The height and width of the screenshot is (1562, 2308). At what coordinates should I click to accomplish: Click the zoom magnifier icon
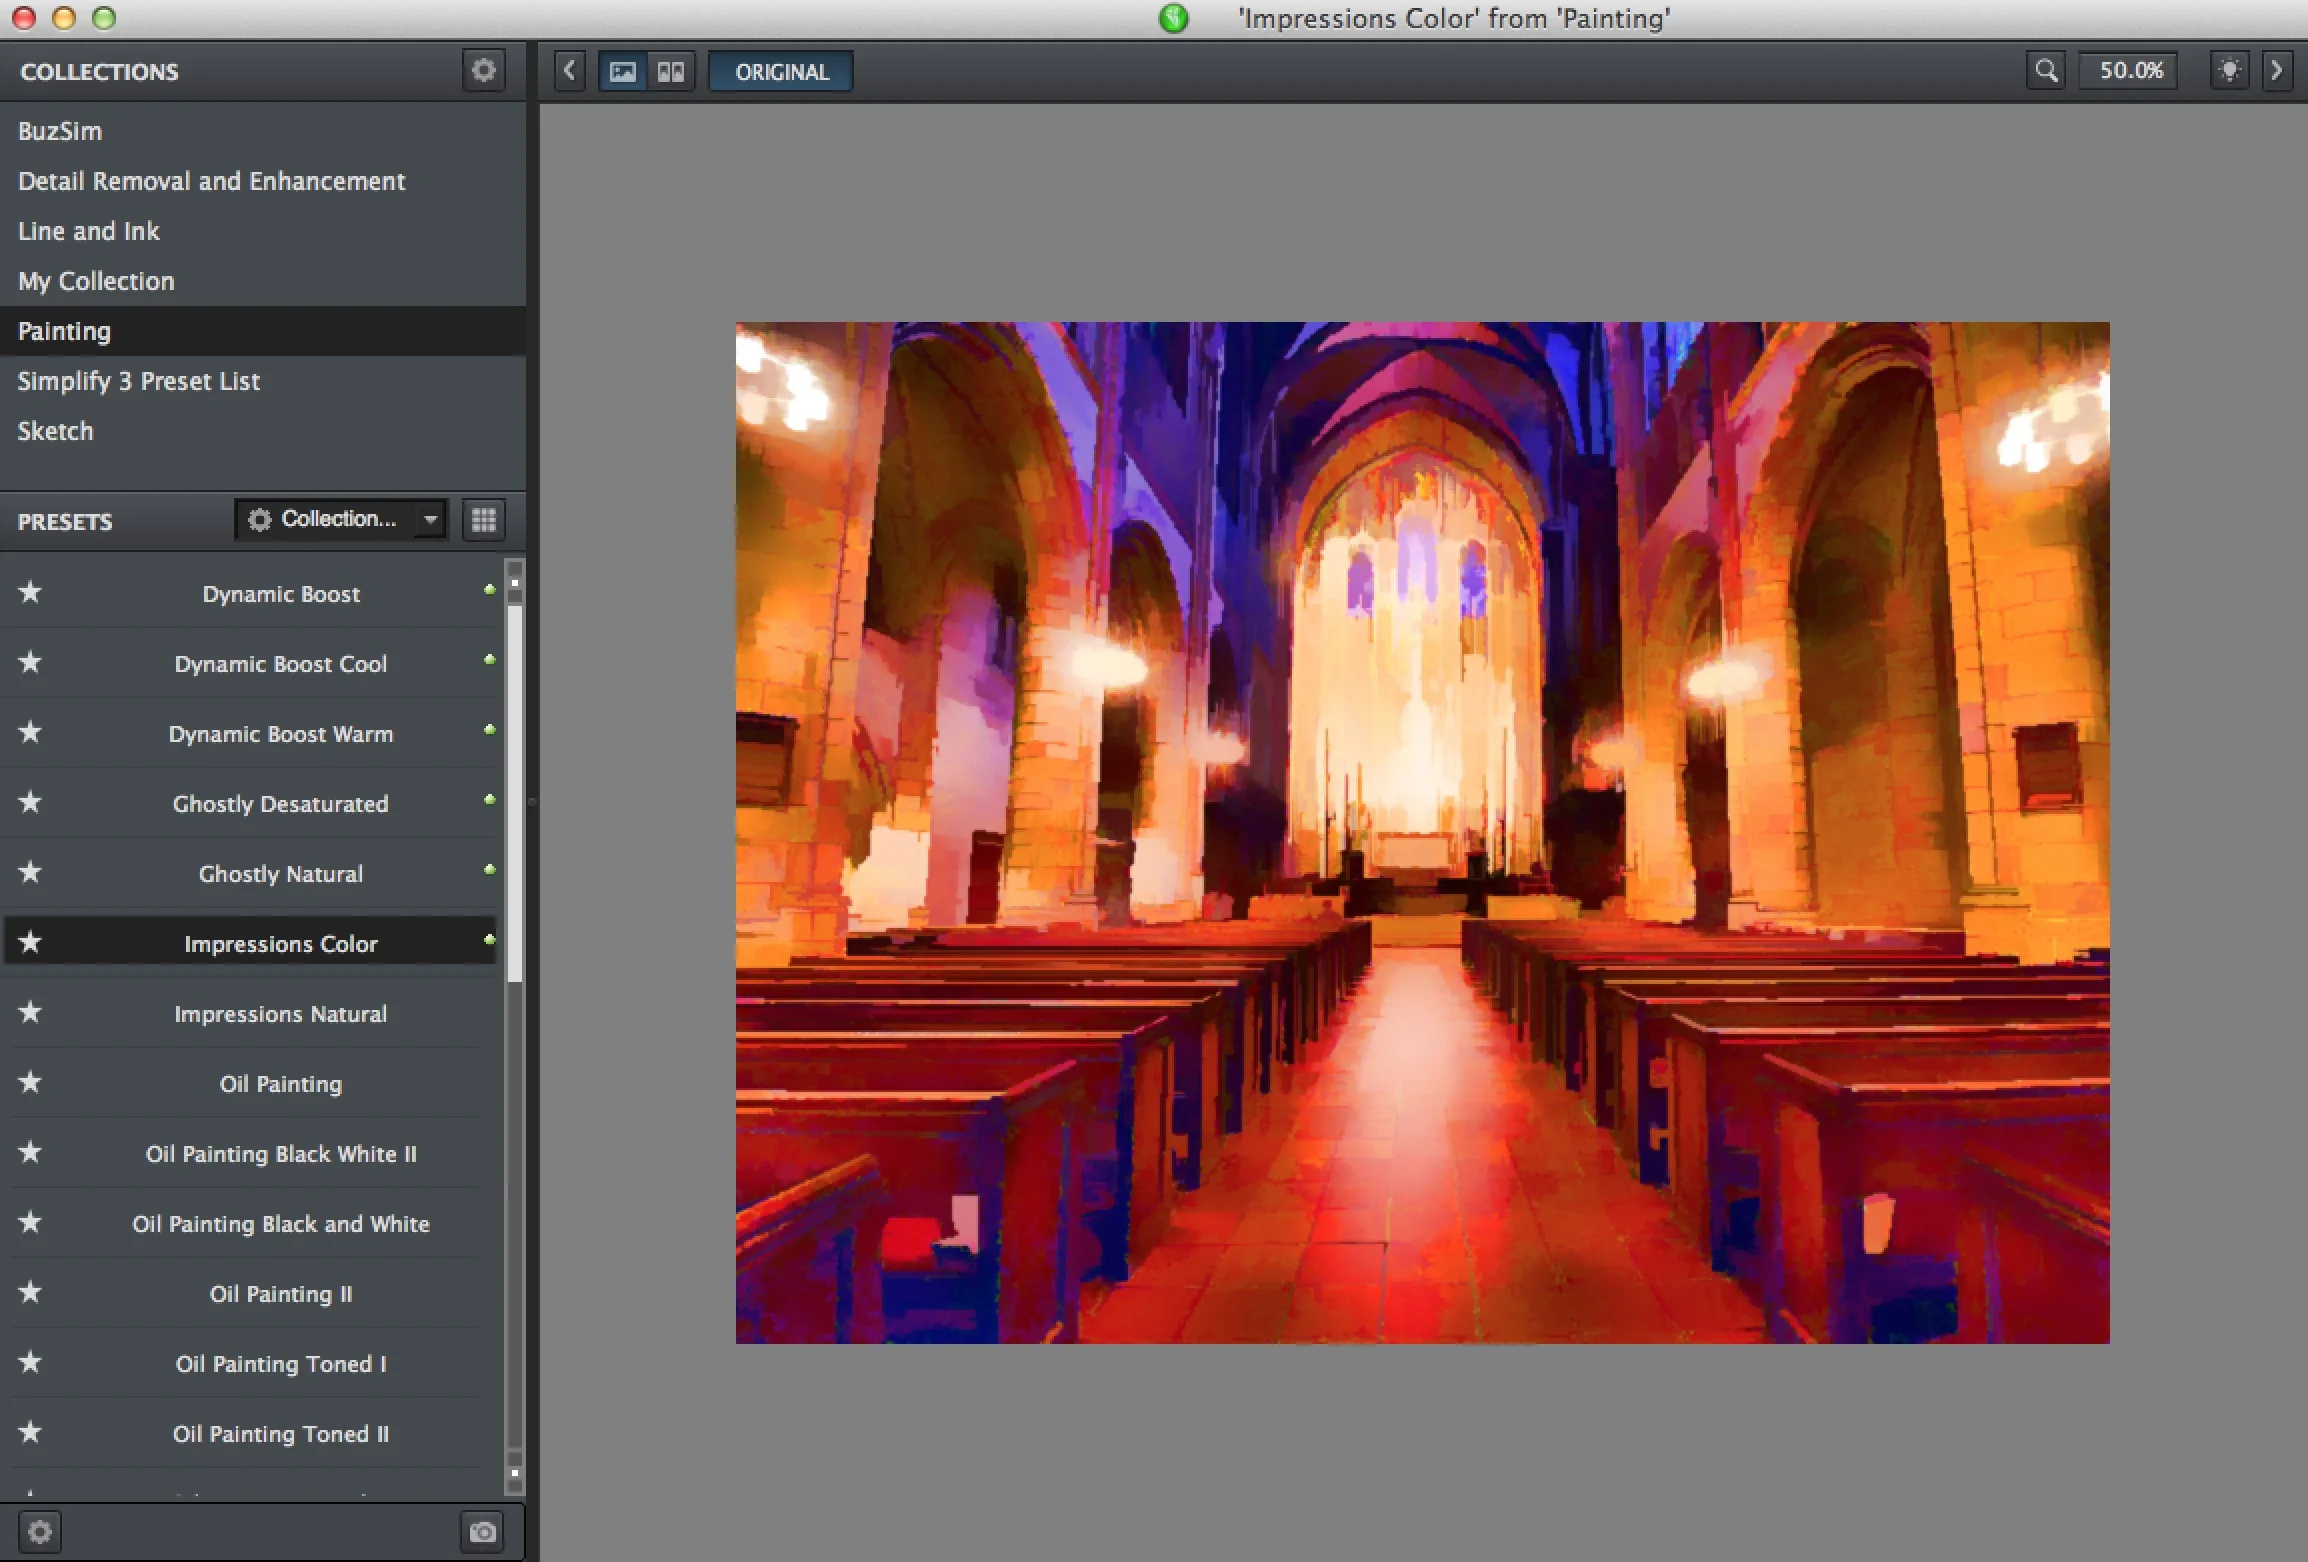pyautogui.click(x=2047, y=71)
